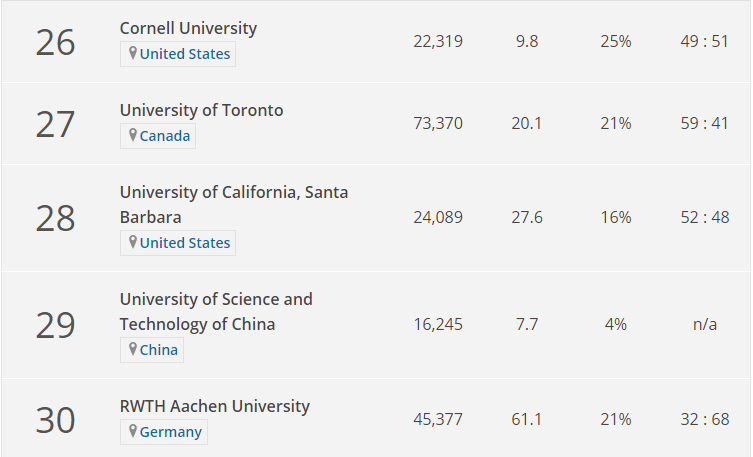Screen dimensions: 753x457
Task: Select the Canada country link
Action: (165, 136)
